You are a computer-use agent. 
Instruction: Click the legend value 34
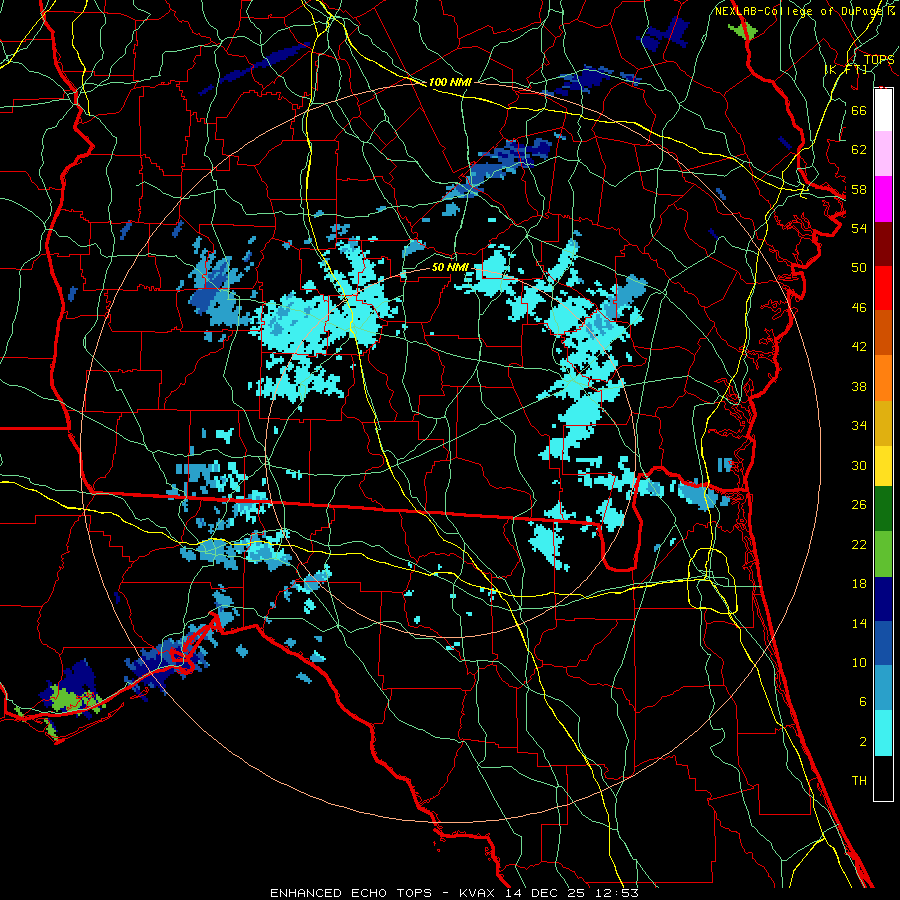coord(859,426)
